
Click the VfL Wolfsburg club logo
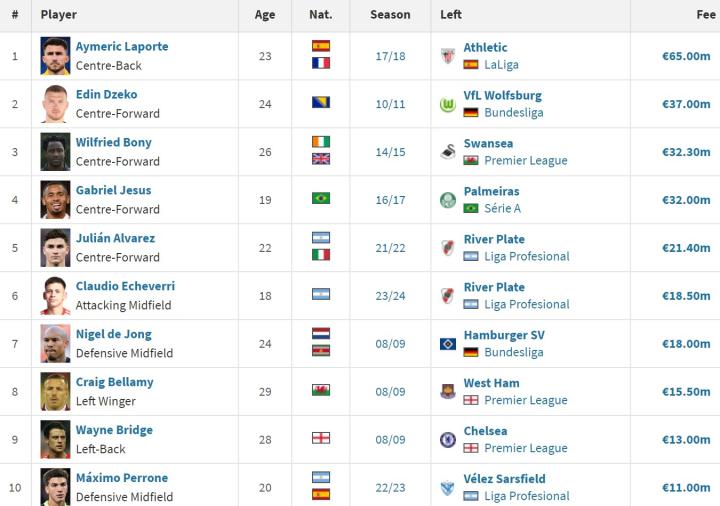[448, 104]
